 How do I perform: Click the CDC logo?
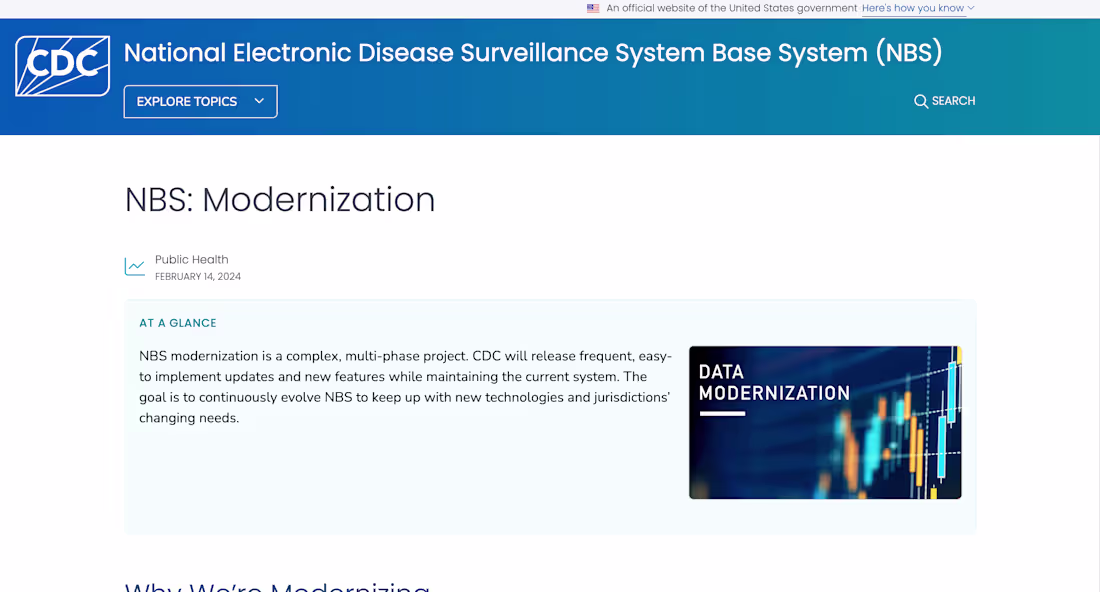tap(61, 65)
